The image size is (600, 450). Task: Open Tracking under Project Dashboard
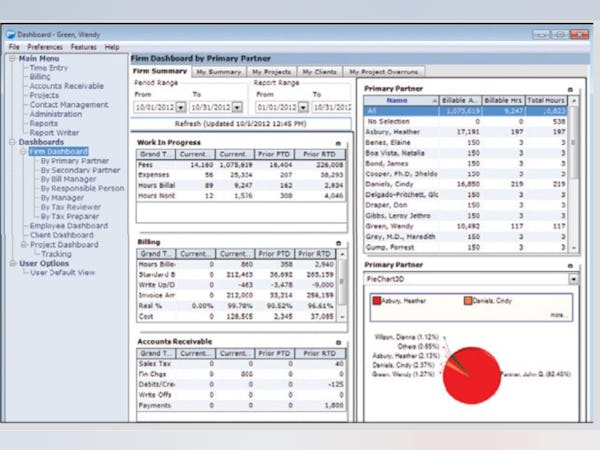click(56, 254)
